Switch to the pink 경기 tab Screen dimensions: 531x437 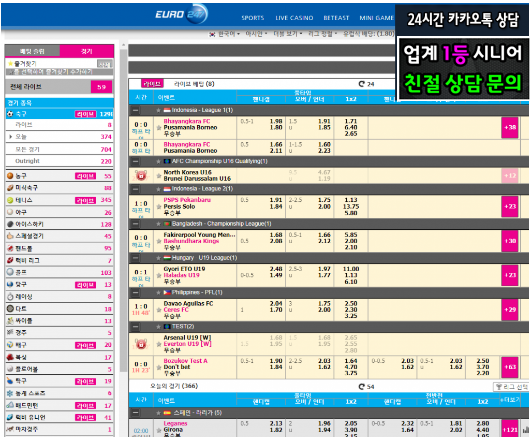click(87, 51)
